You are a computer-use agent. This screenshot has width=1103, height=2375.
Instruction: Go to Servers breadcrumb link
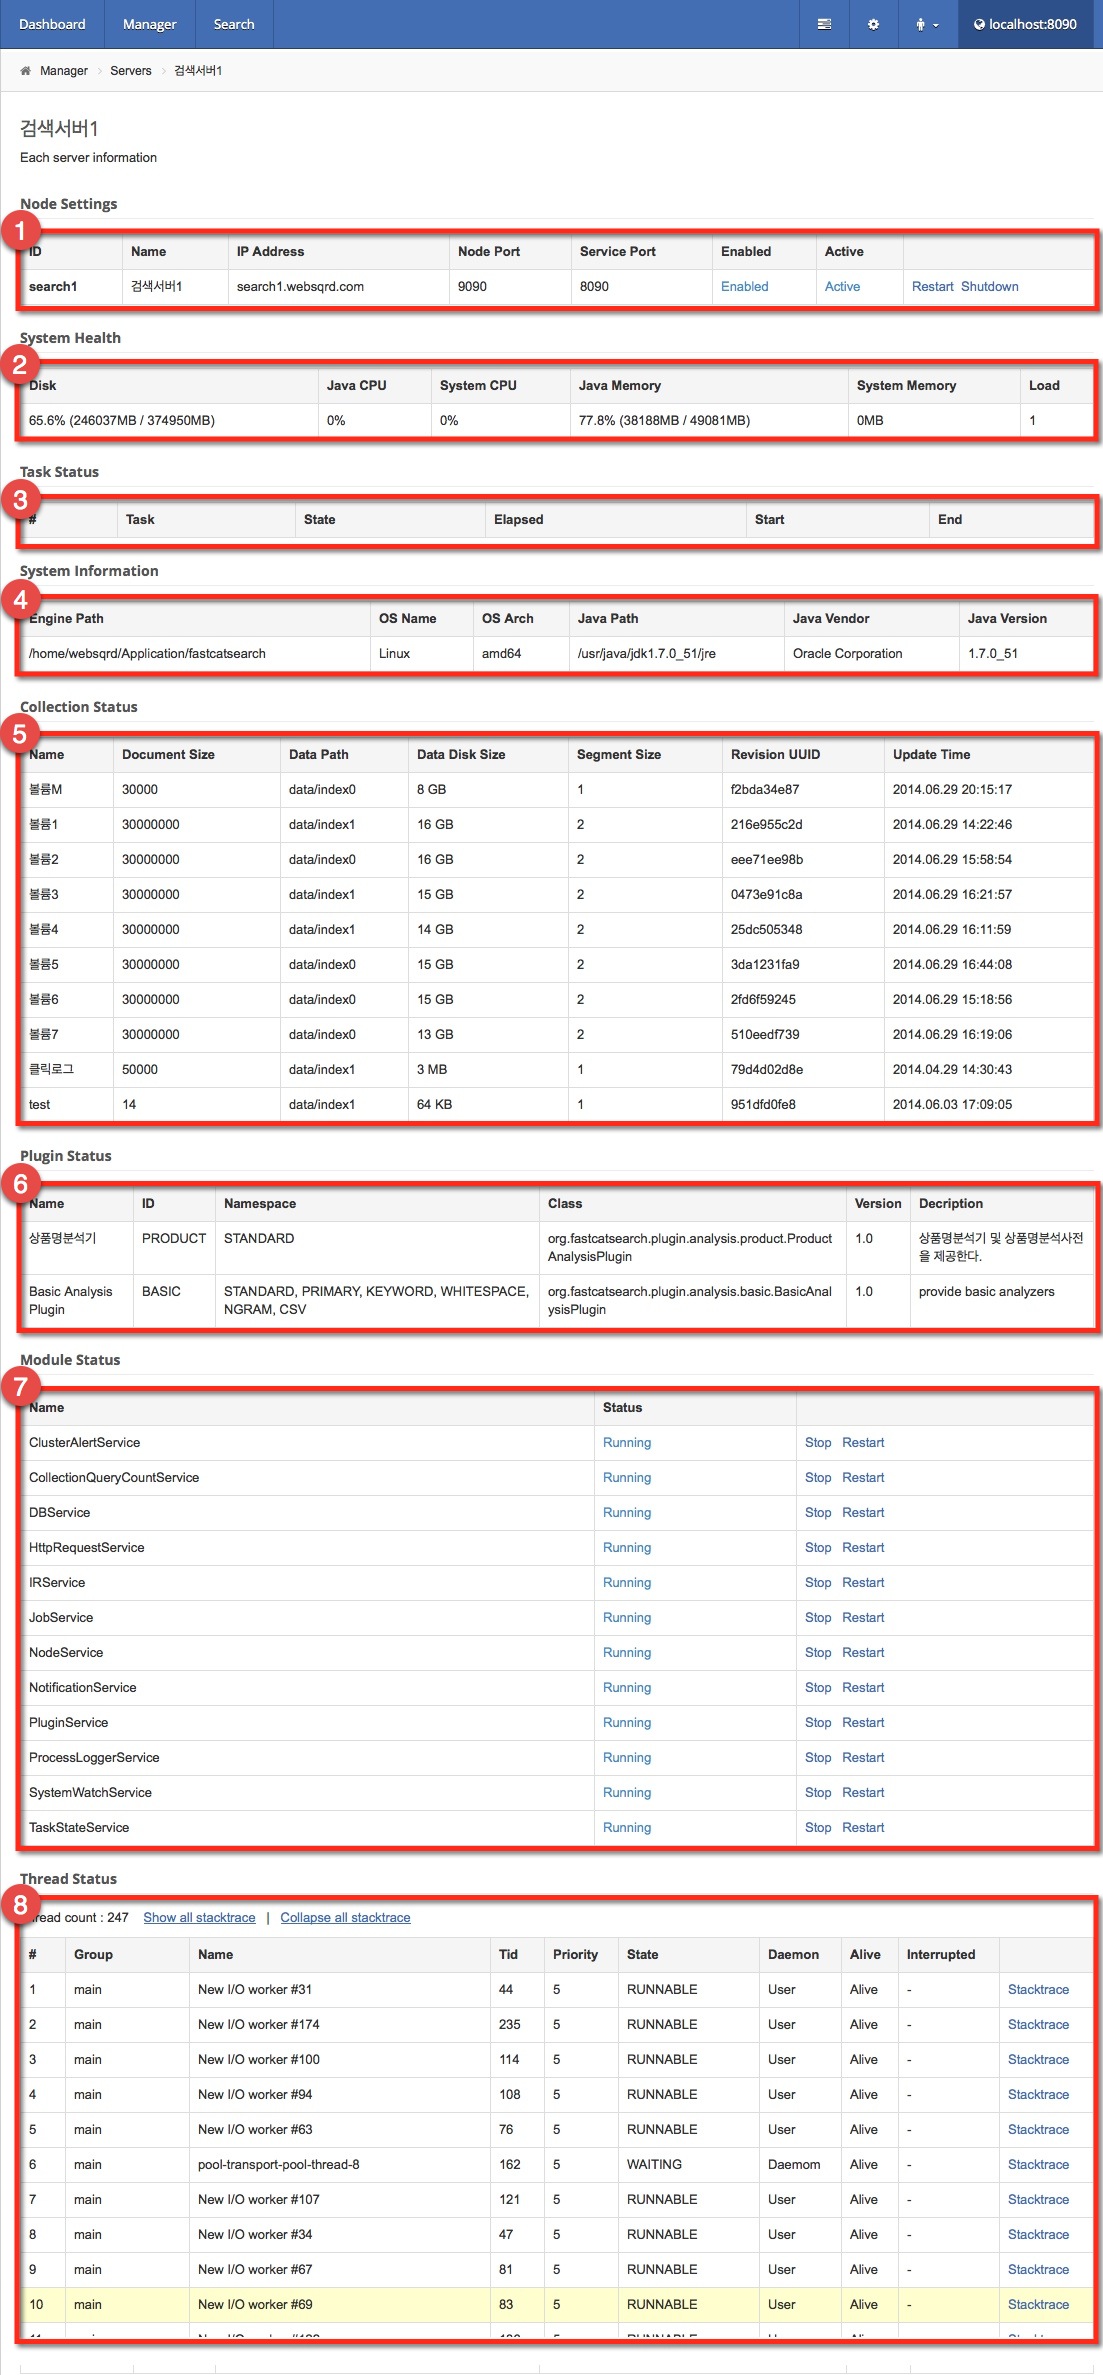[131, 71]
